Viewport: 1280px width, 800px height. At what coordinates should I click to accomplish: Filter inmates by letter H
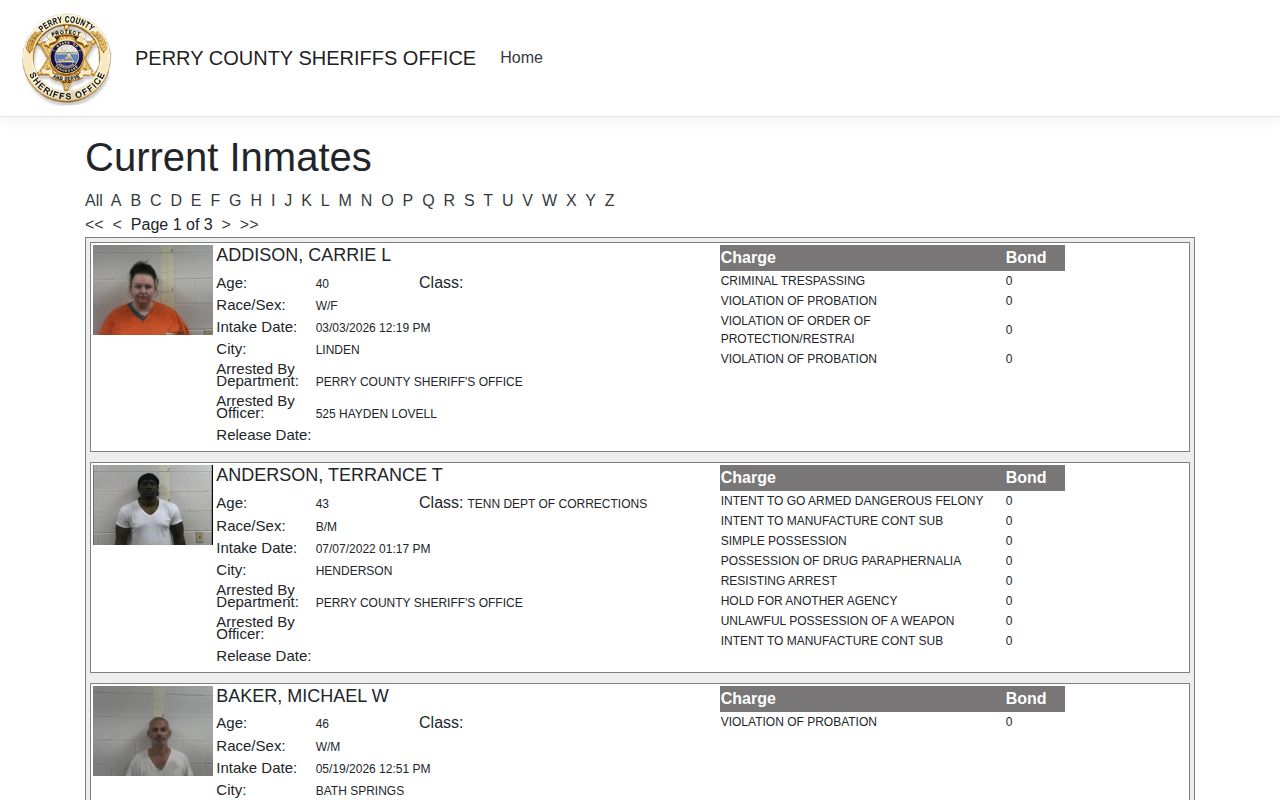click(256, 200)
